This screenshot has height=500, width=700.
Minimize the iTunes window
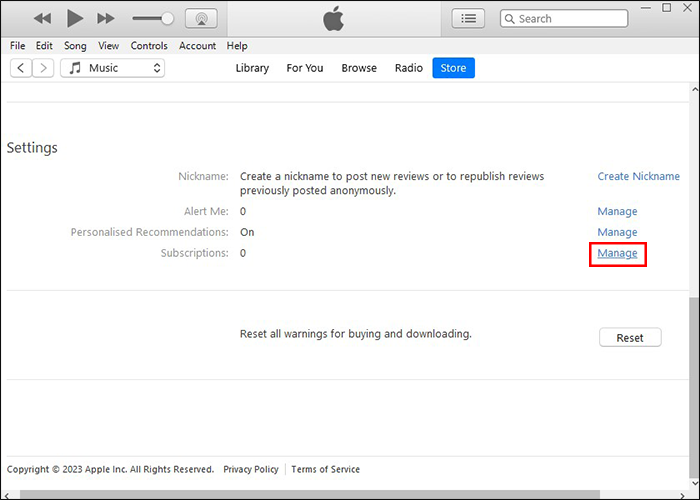[x=646, y=8]
